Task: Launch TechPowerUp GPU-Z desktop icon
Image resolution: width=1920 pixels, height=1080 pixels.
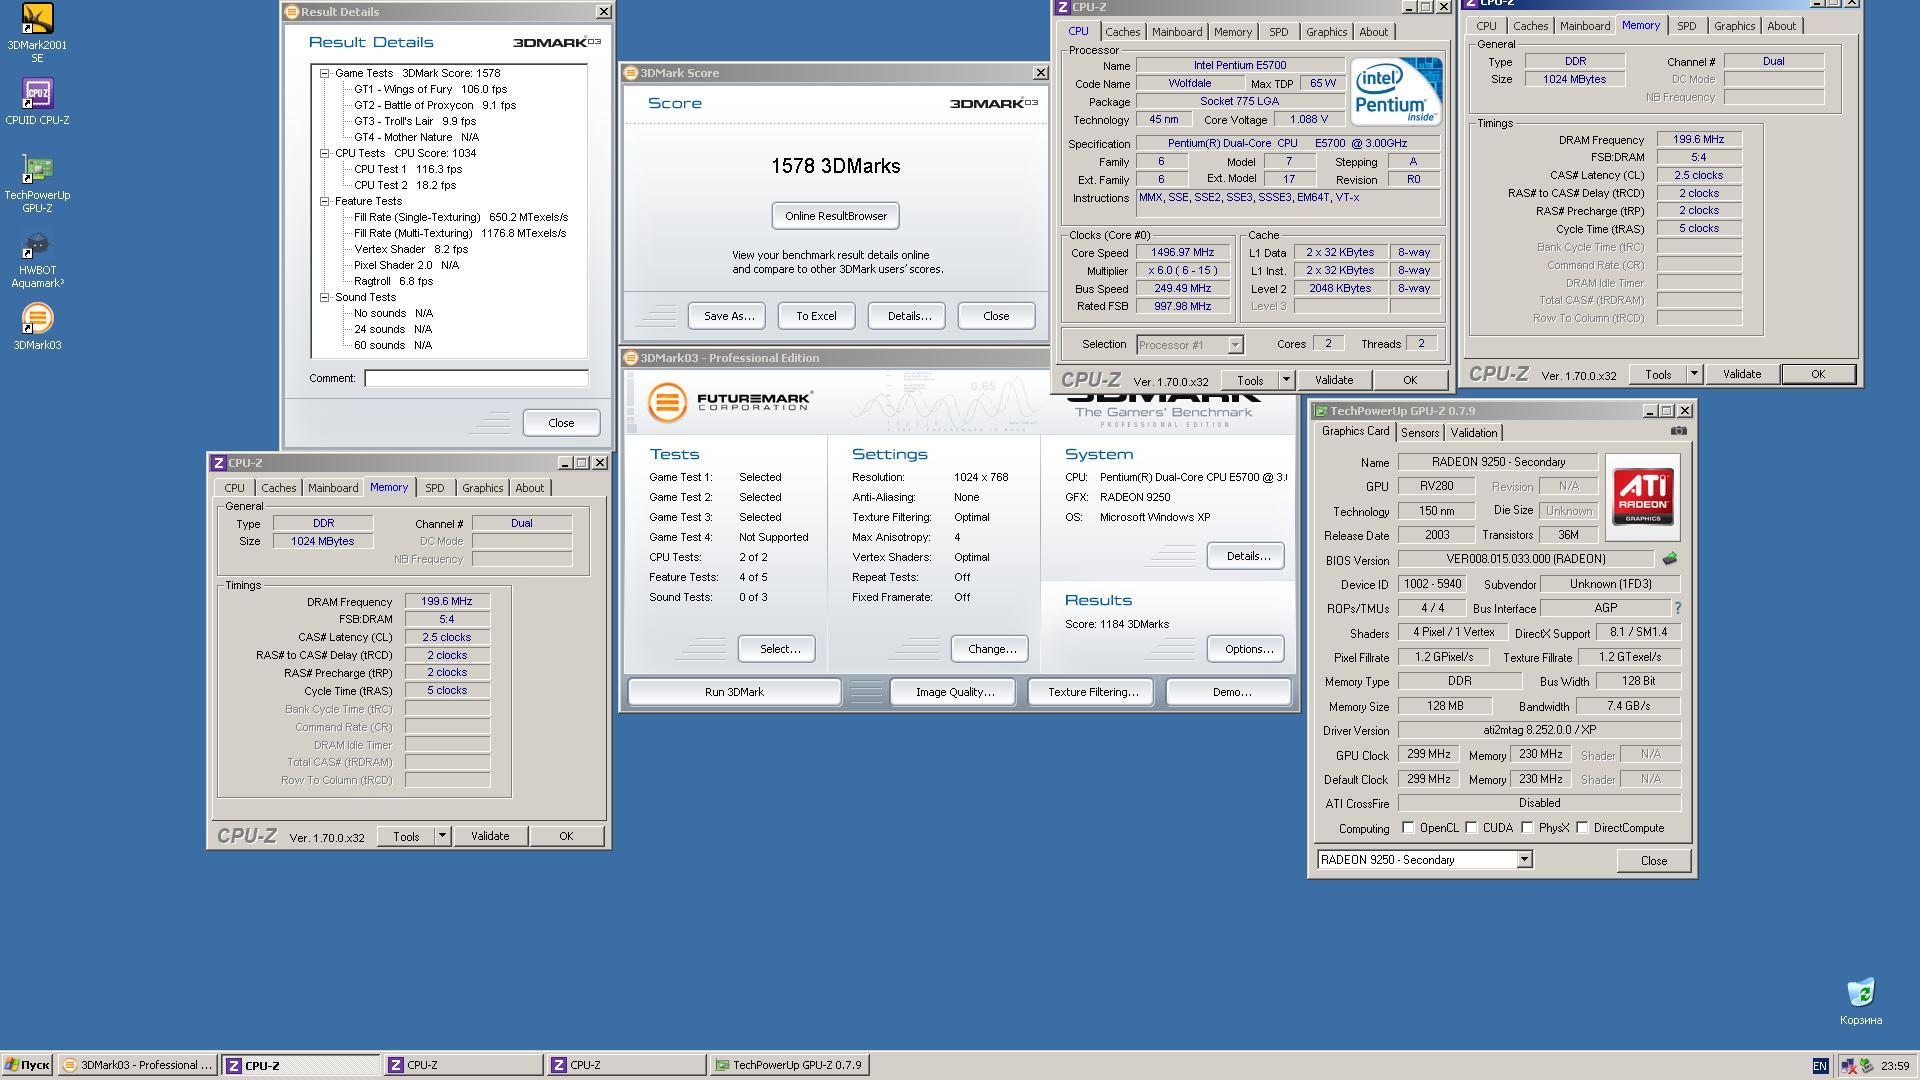Action: pyautogui.click(x=37, y=184)
